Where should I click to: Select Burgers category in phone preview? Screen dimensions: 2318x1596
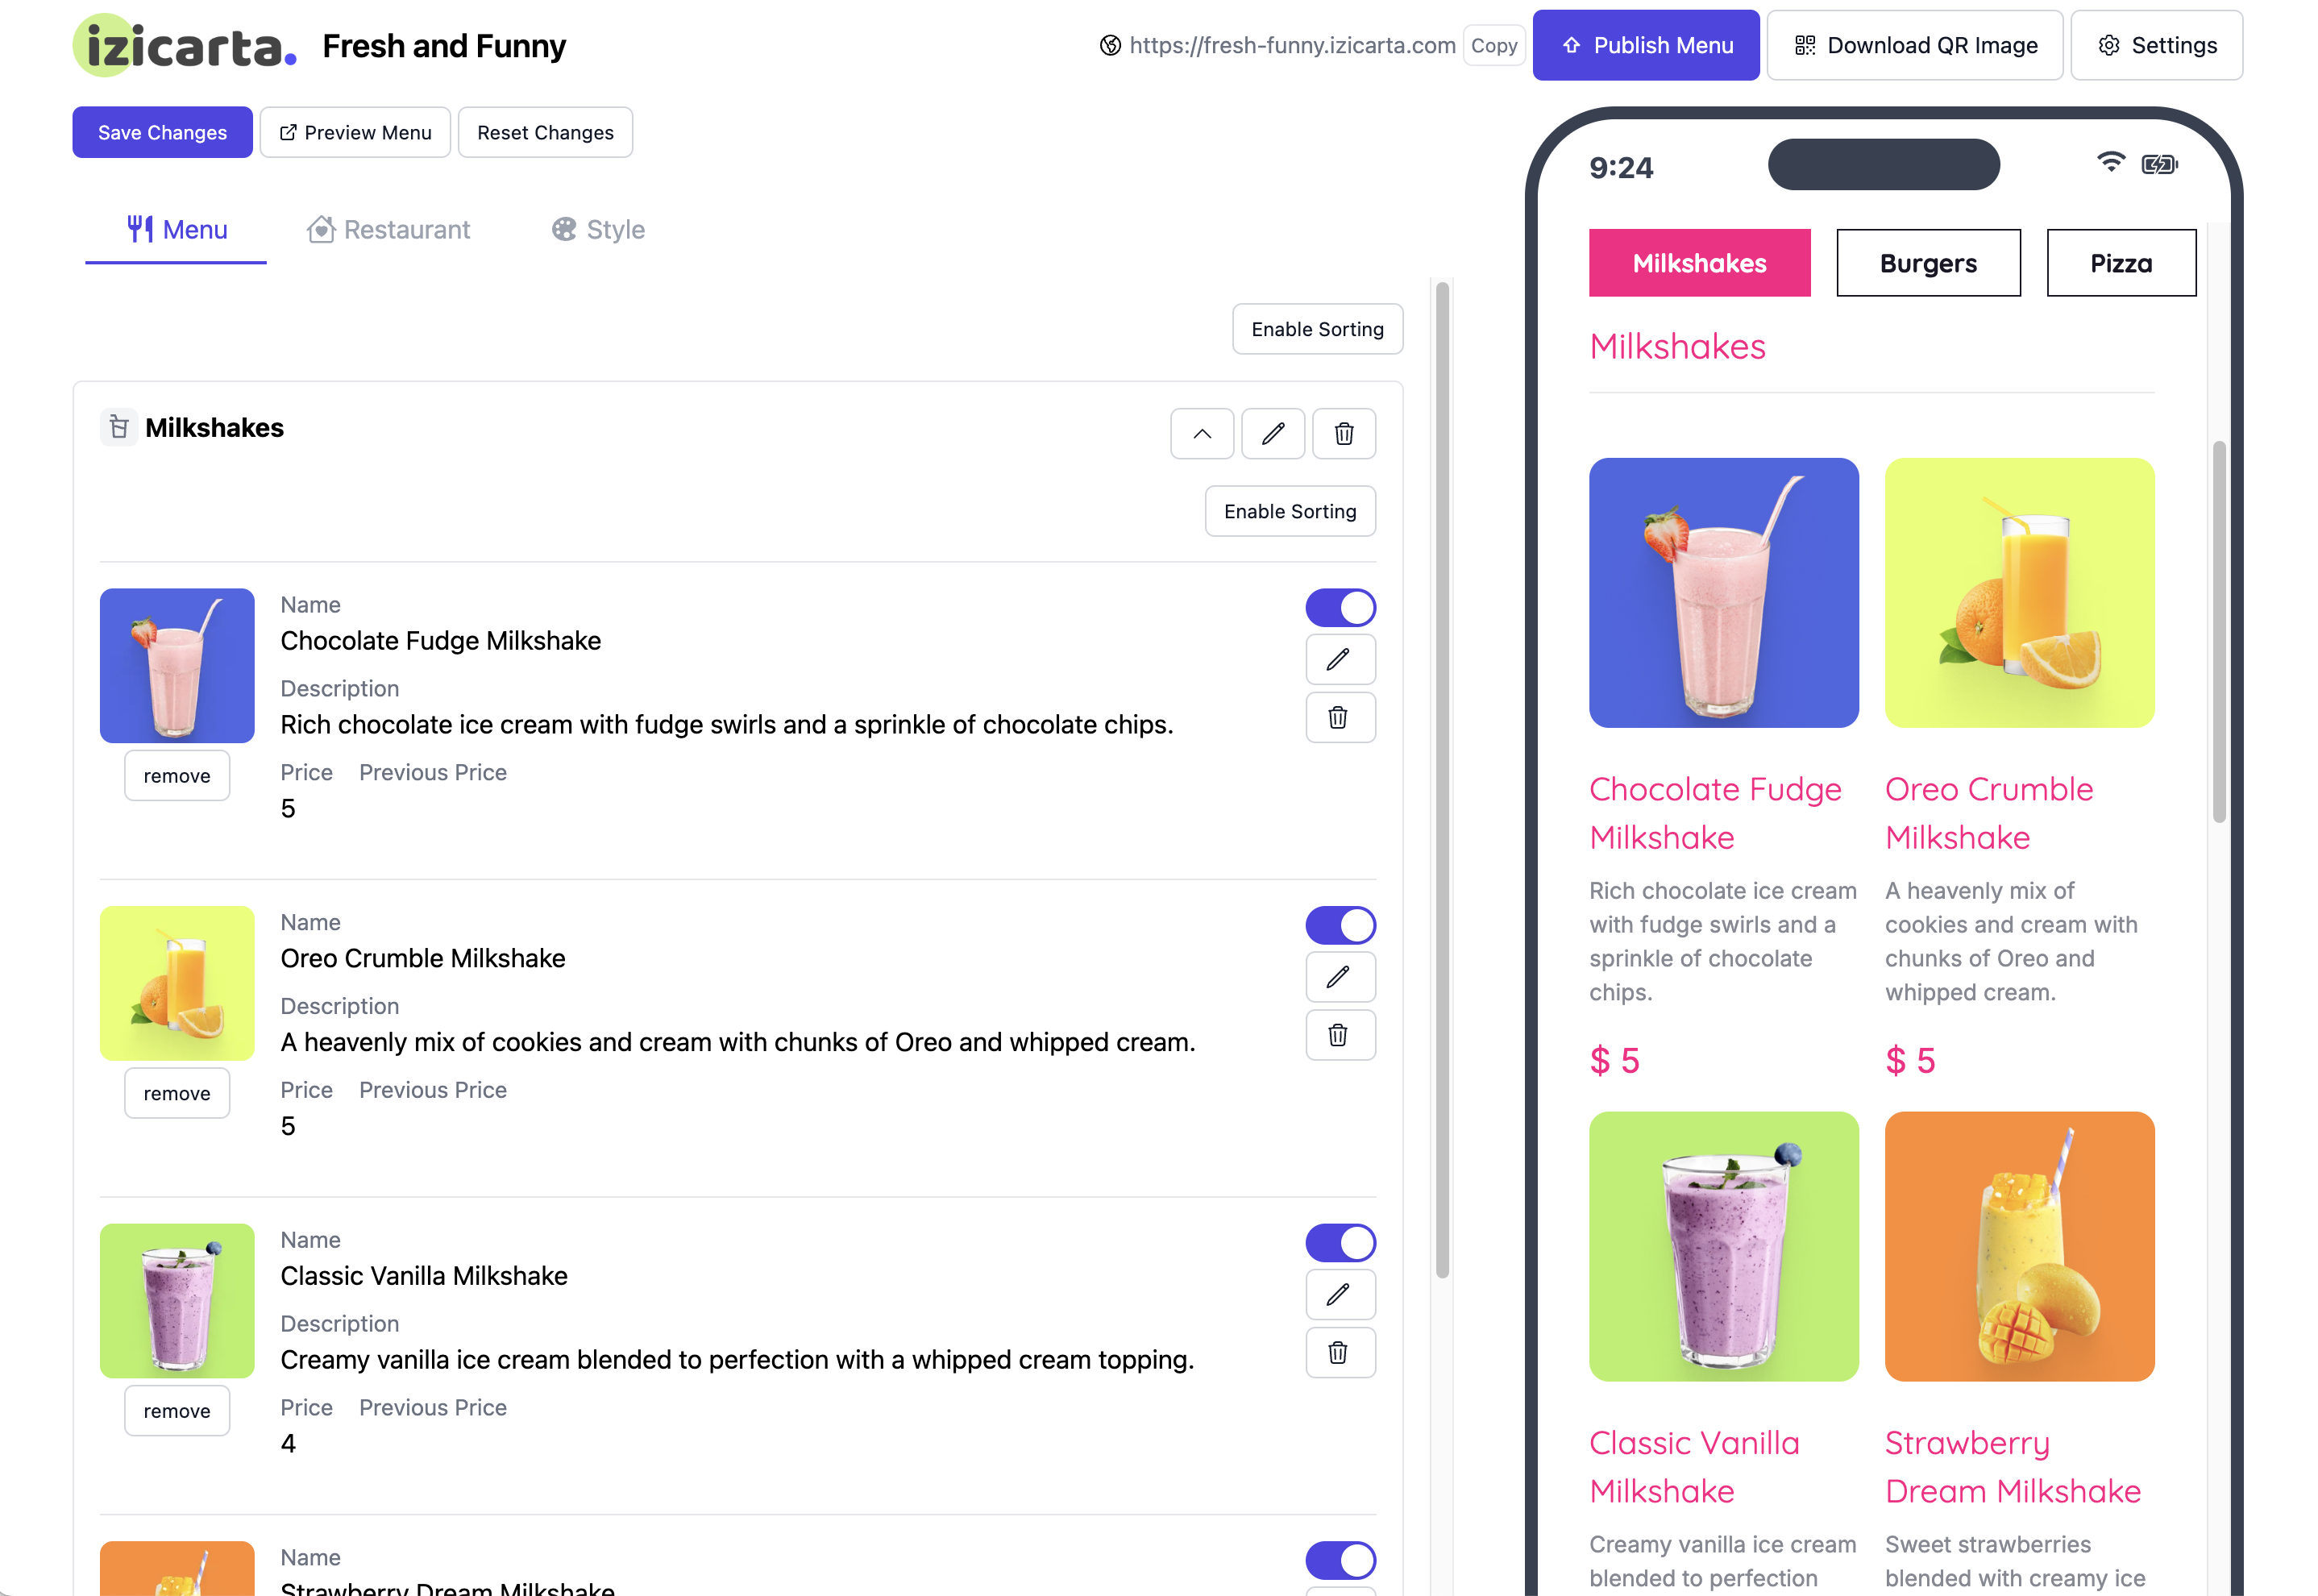click(x=1928, y=263)
